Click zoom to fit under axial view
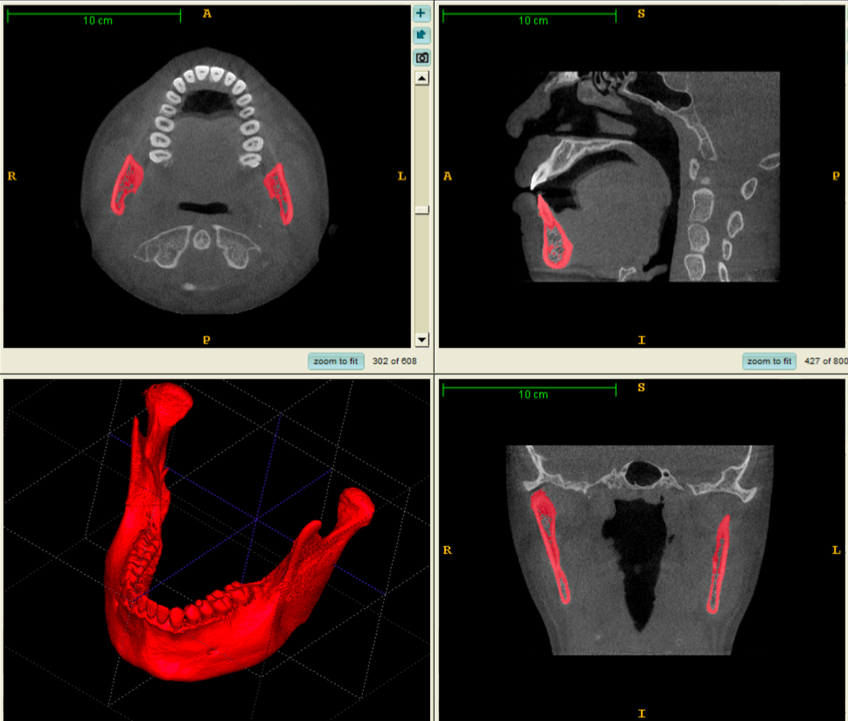 coord(336,361)
